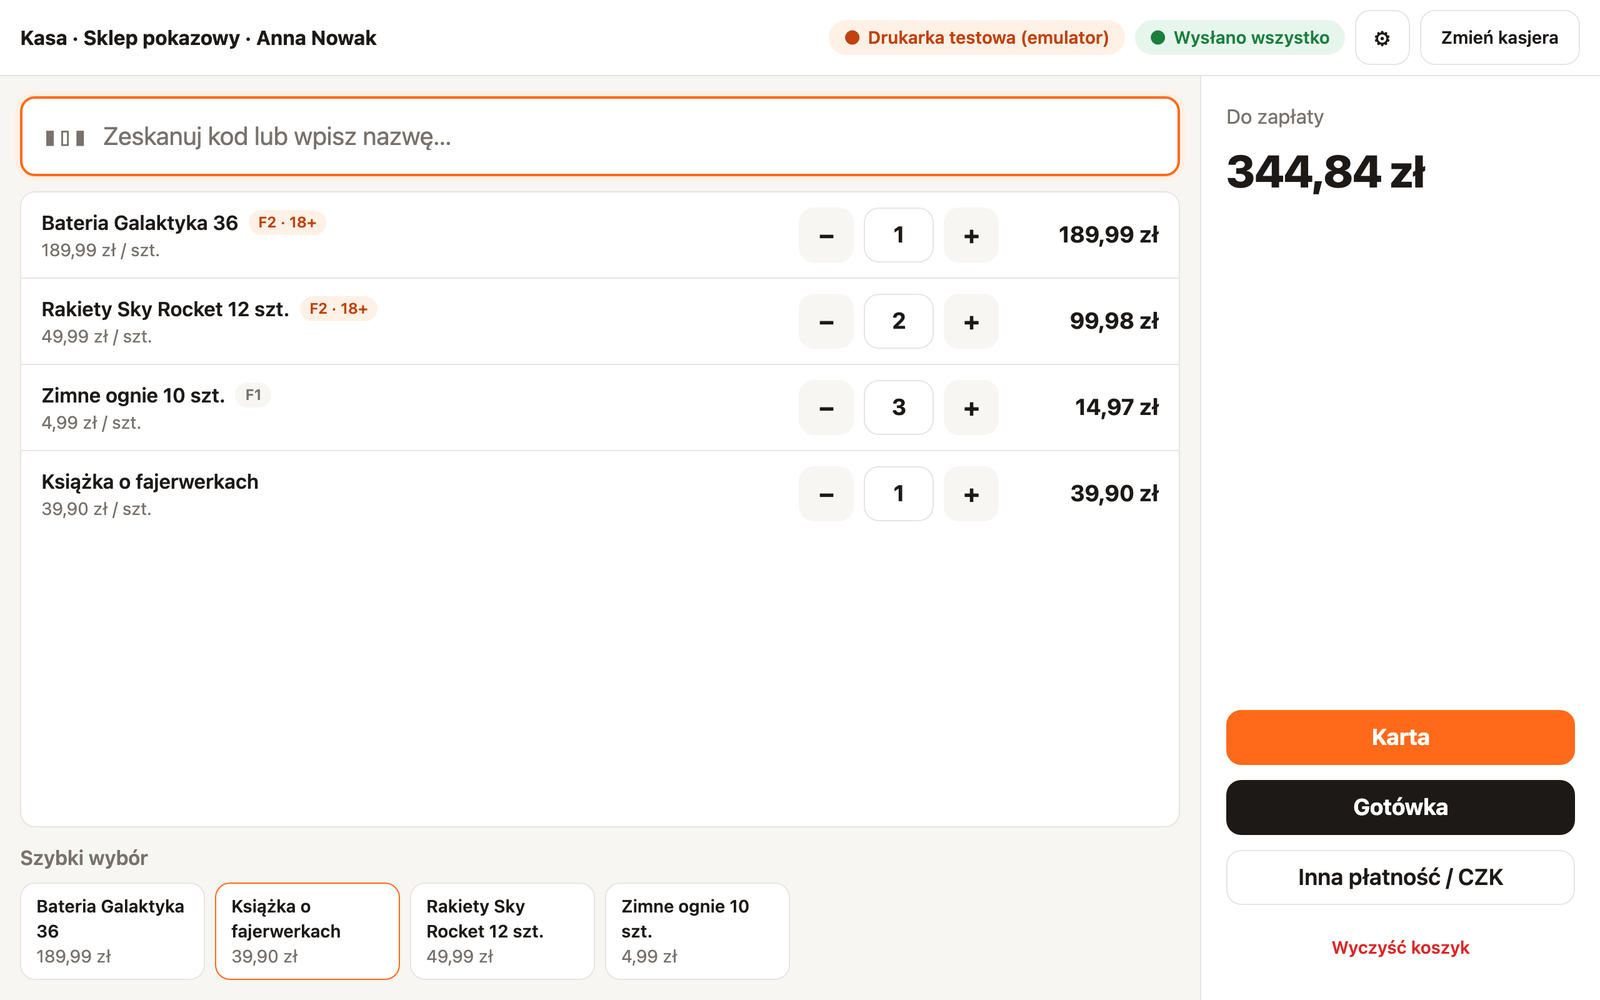Screen dimensions: 1600x1000
Task: Click quantity field for Rakiety Sky Rocket
Action: point(899,321)
